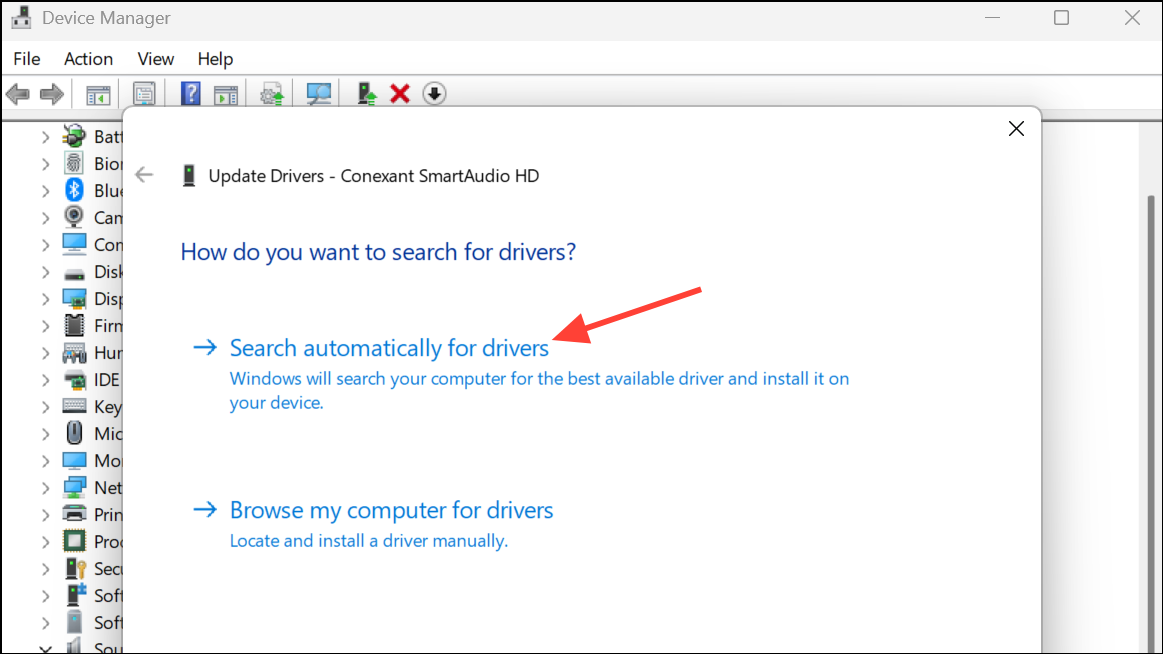Select the Bio tree row label

tap(108, 164)
